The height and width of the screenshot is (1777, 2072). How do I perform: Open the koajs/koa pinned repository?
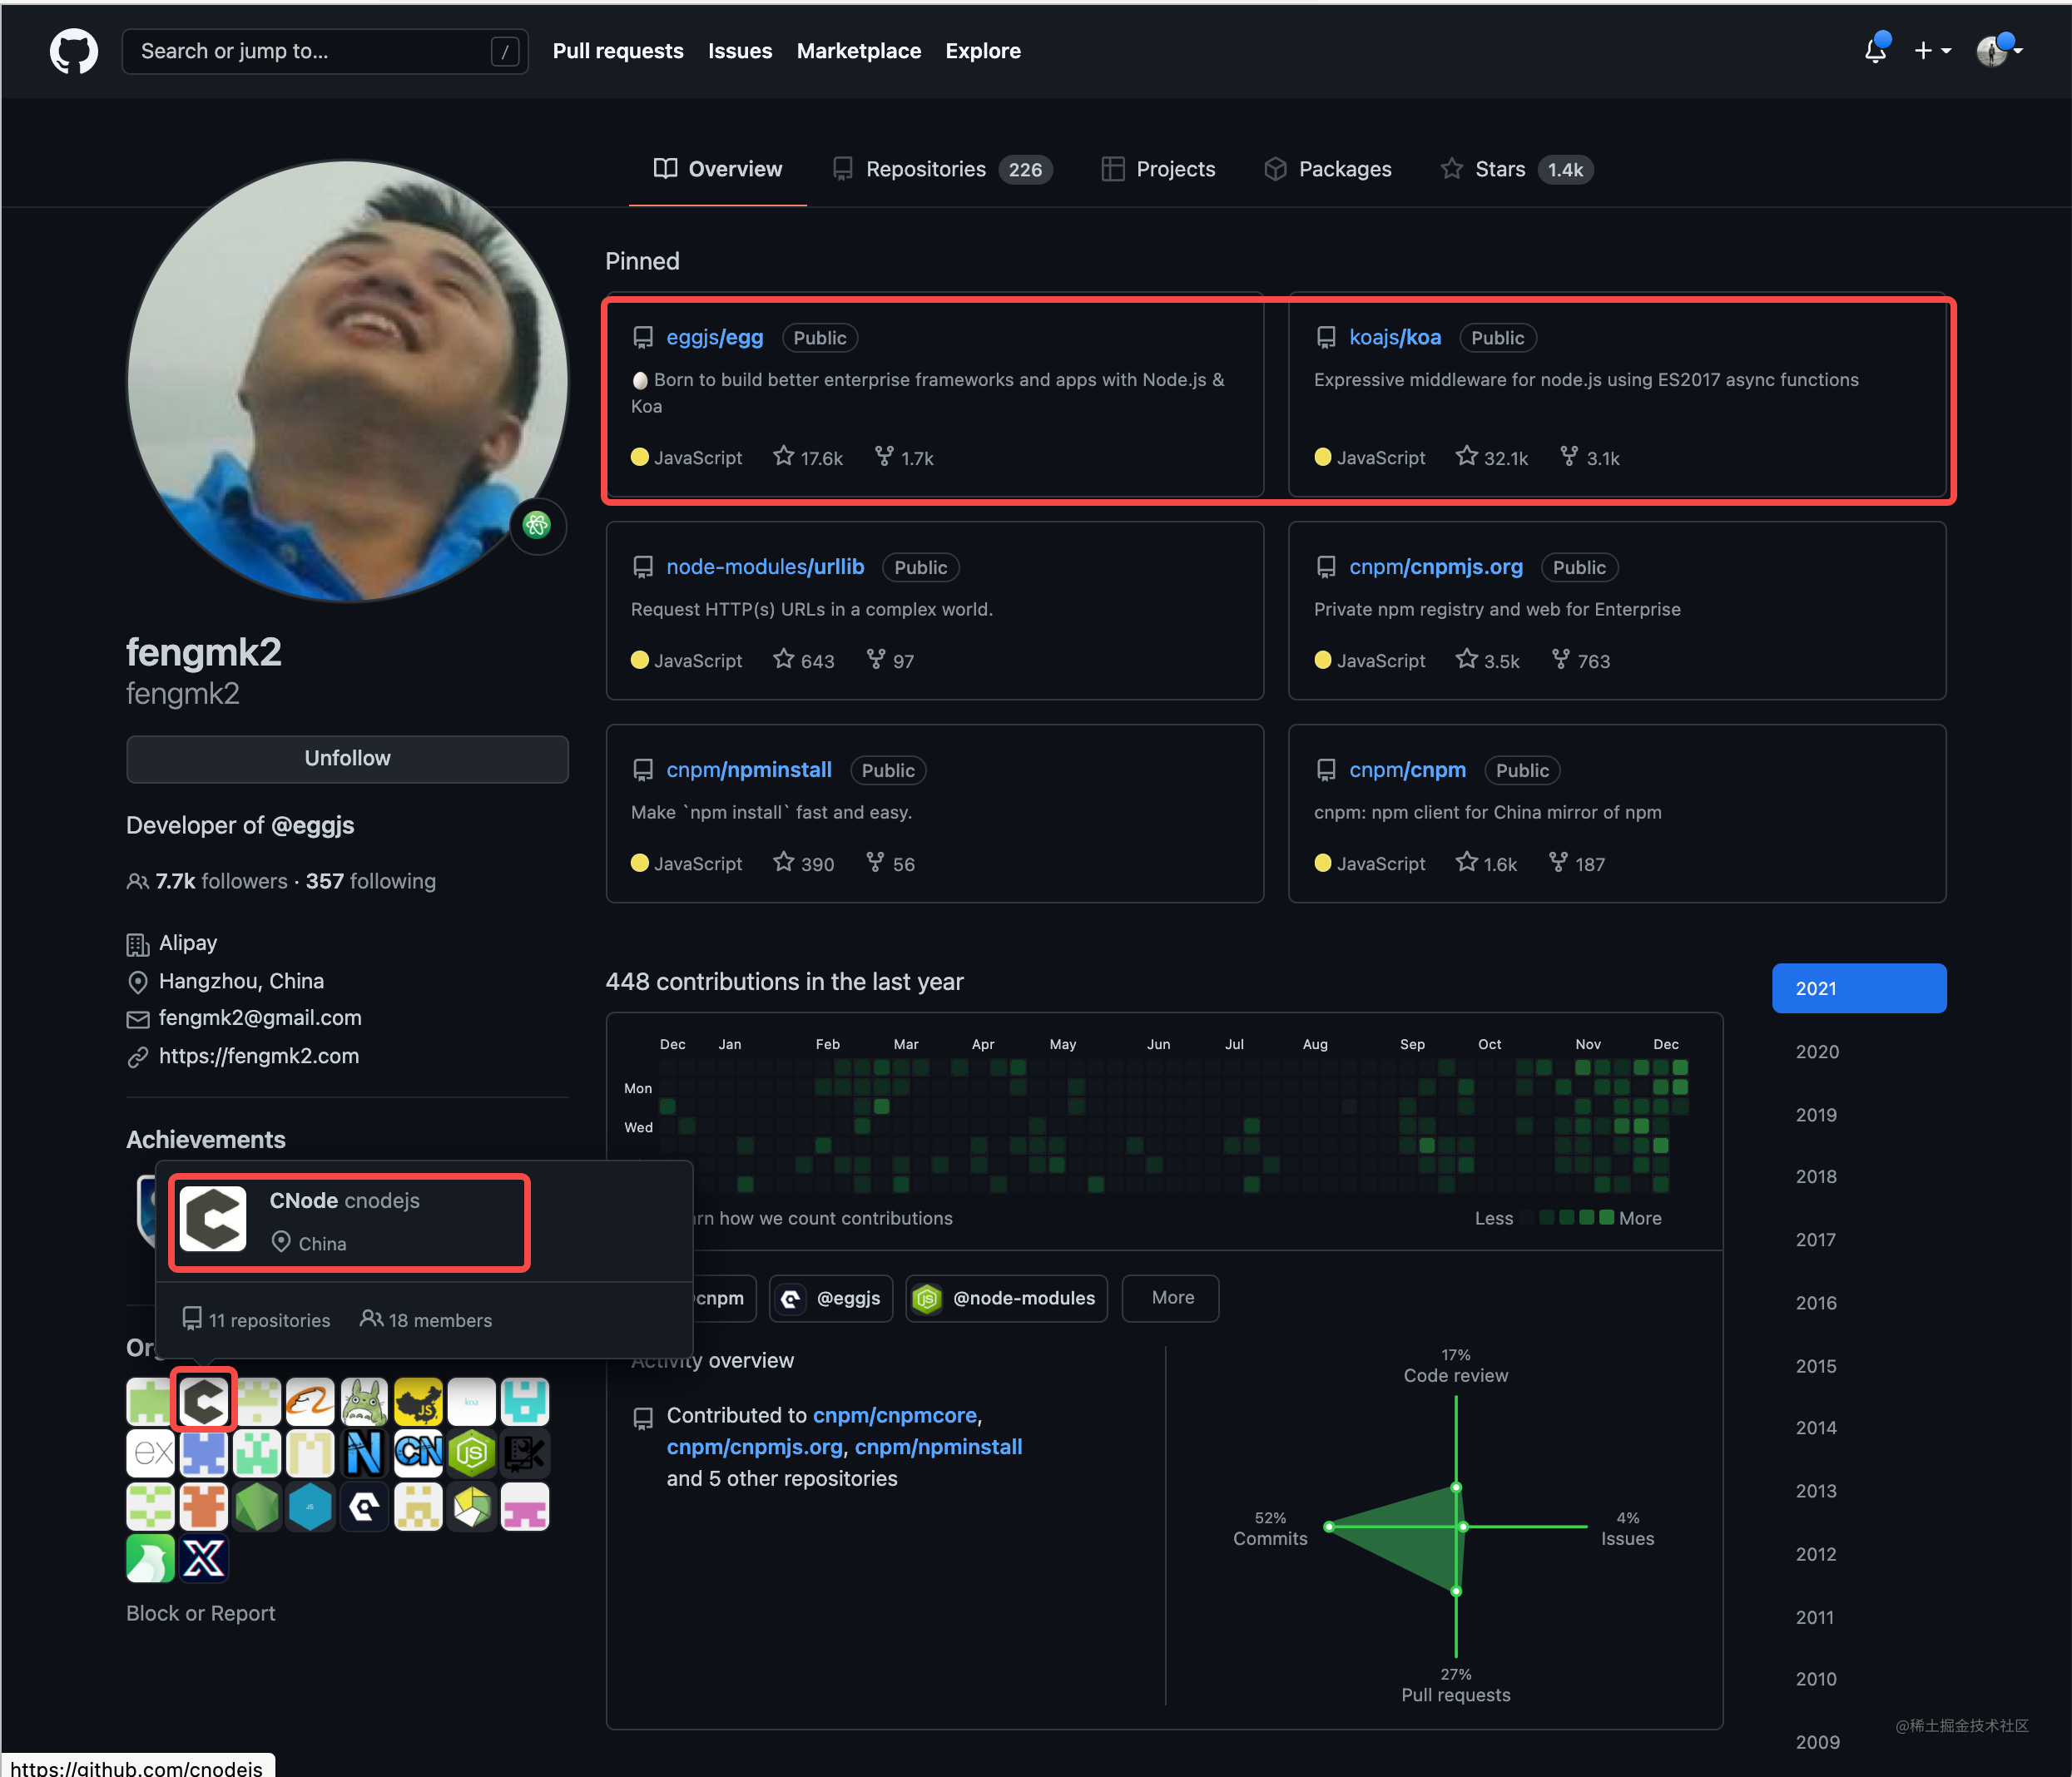tap(1395, 337)
